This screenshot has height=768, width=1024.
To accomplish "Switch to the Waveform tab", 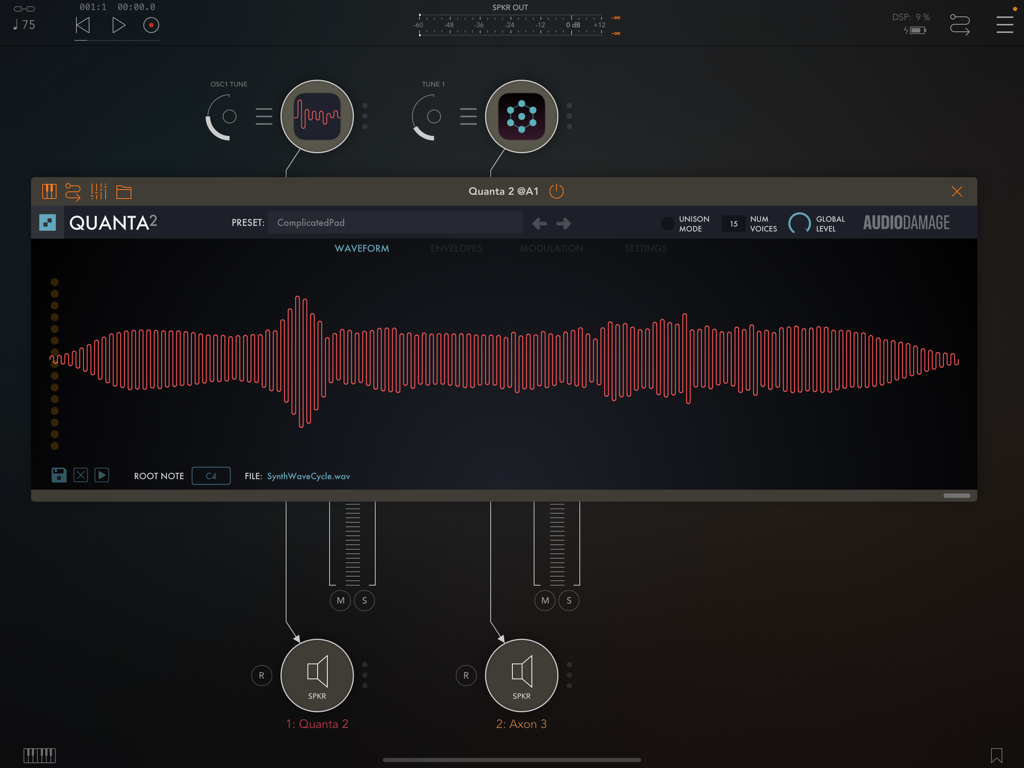I will pos(362,248).
